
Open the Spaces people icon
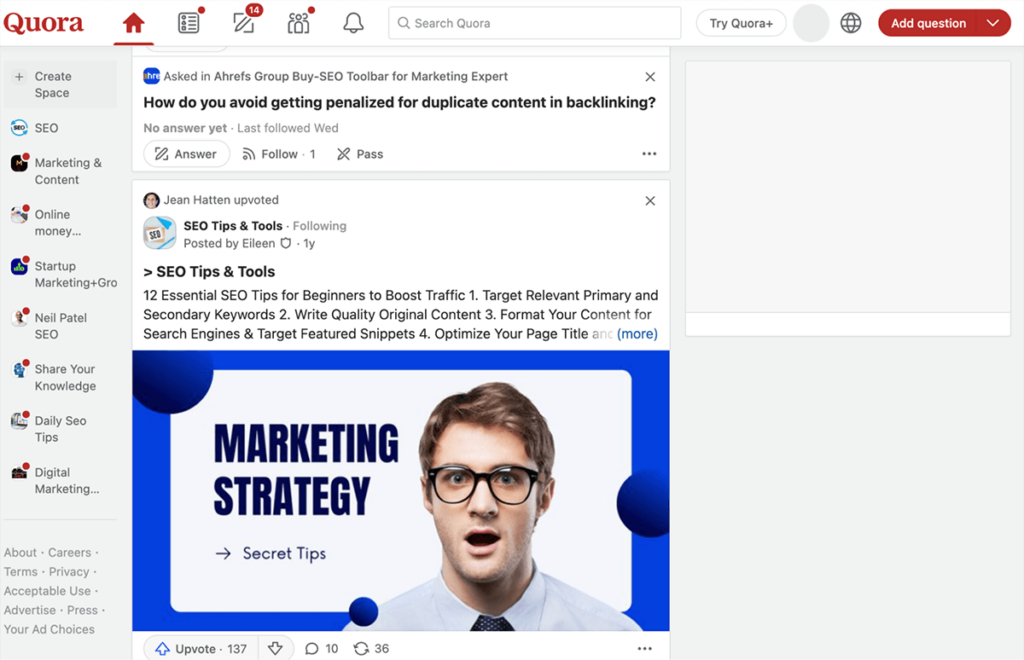pos(298,23)
